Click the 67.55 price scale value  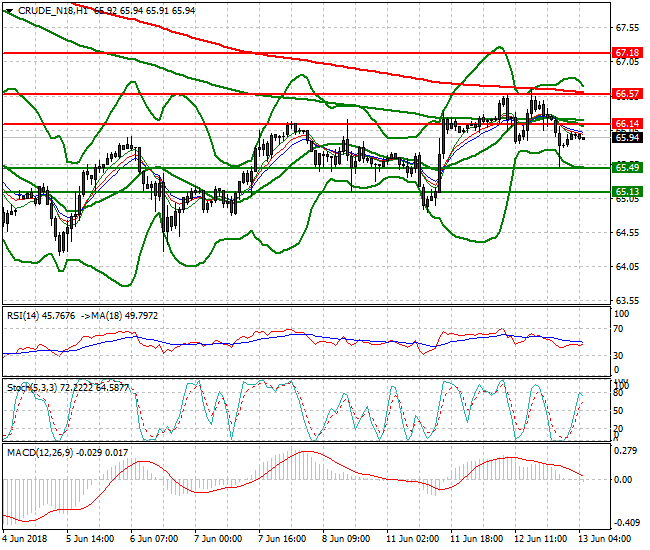627,28
